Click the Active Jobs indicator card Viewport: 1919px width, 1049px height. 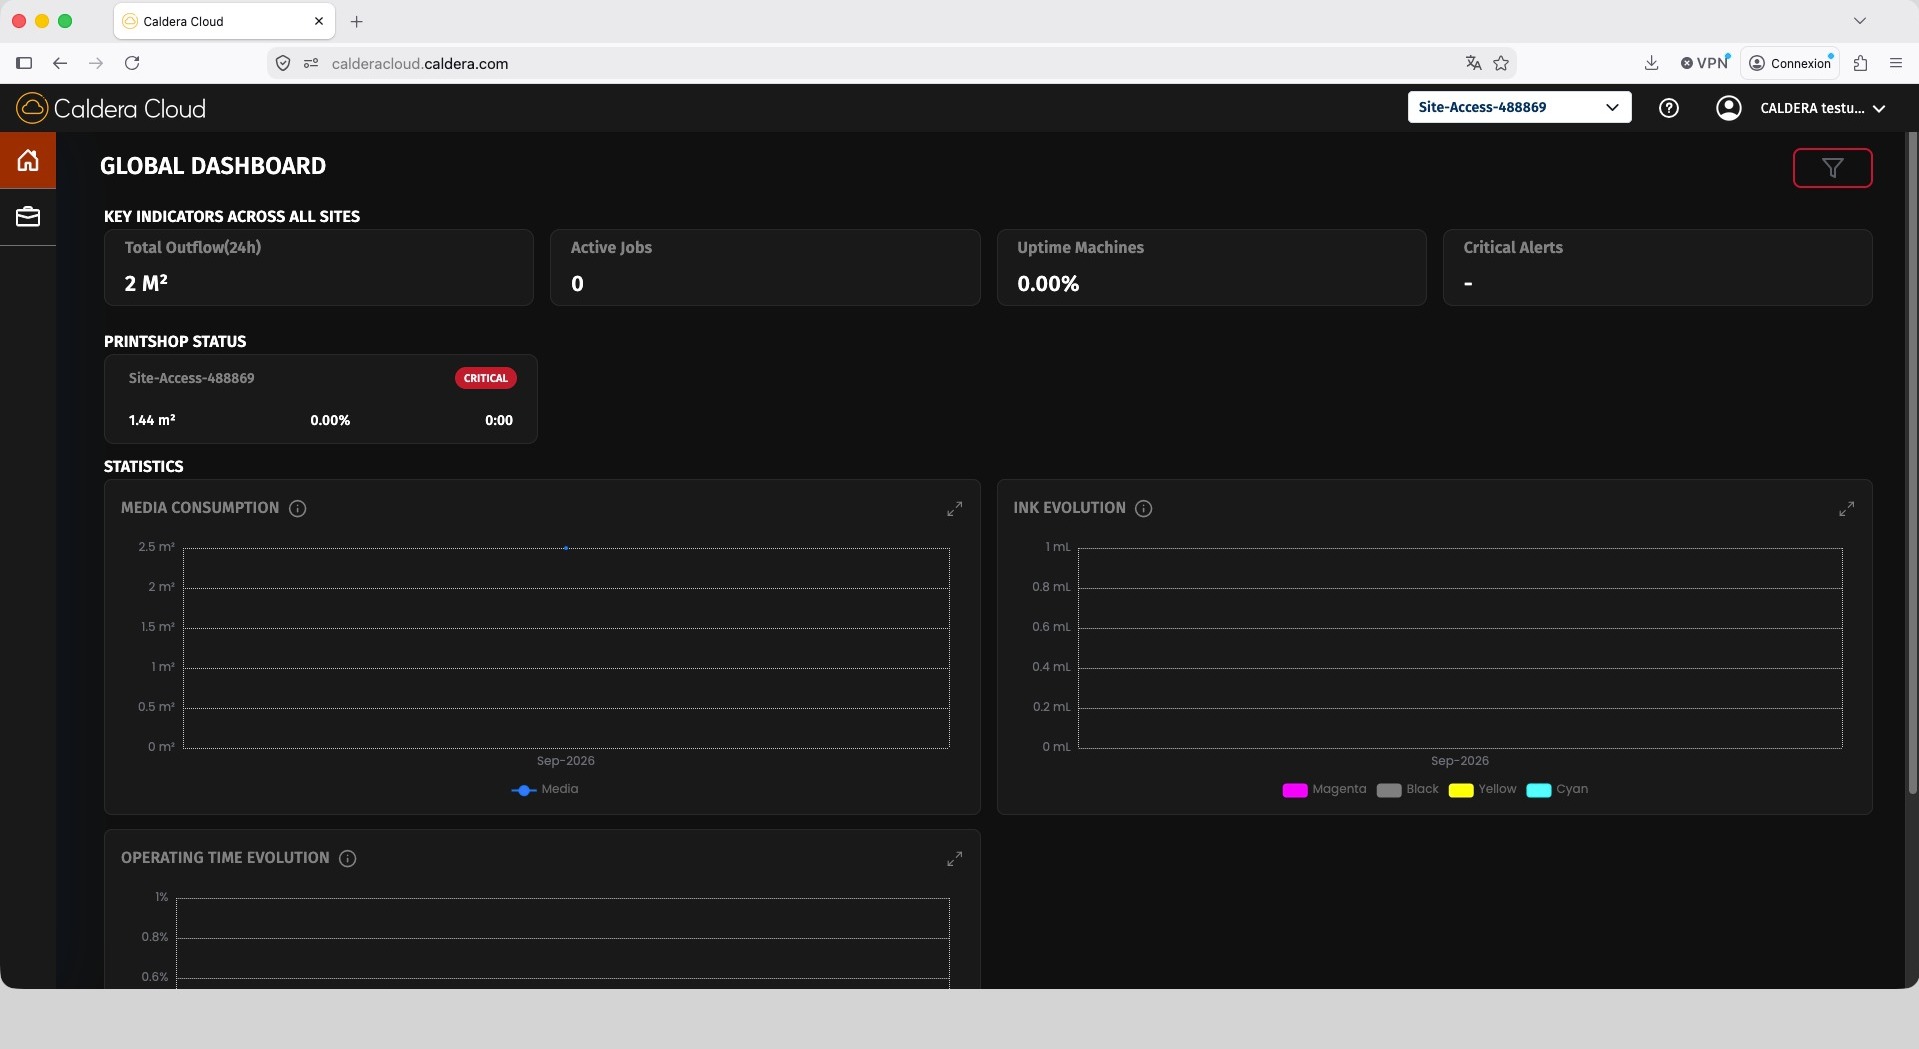coord(765,267)
